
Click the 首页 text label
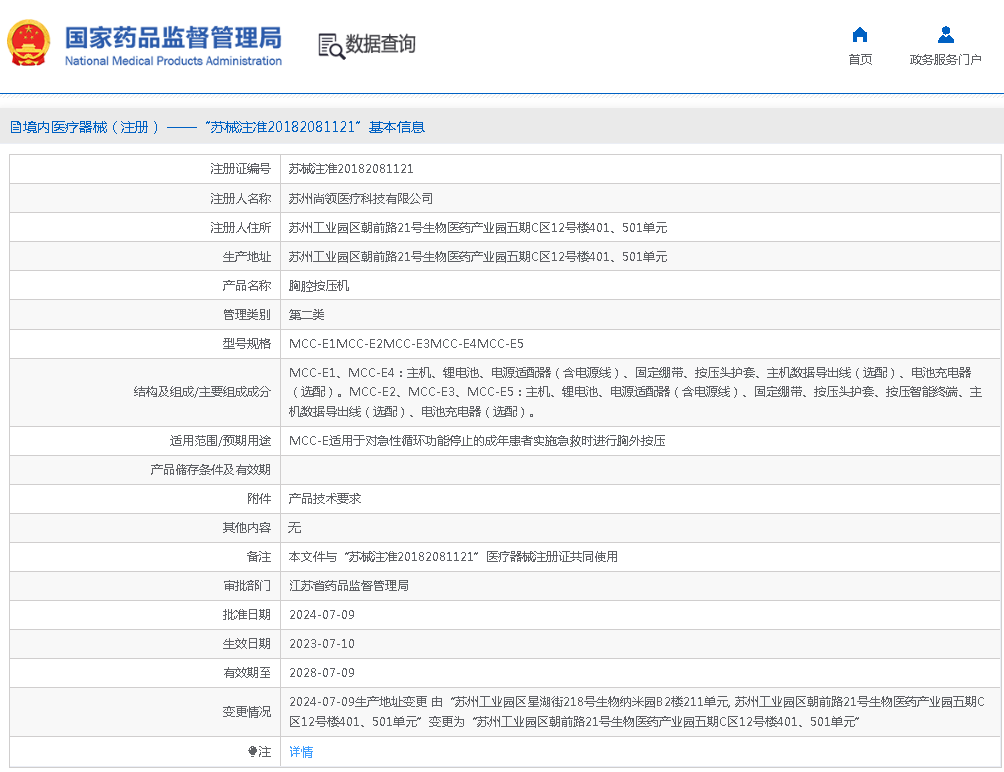click(860, 60)
